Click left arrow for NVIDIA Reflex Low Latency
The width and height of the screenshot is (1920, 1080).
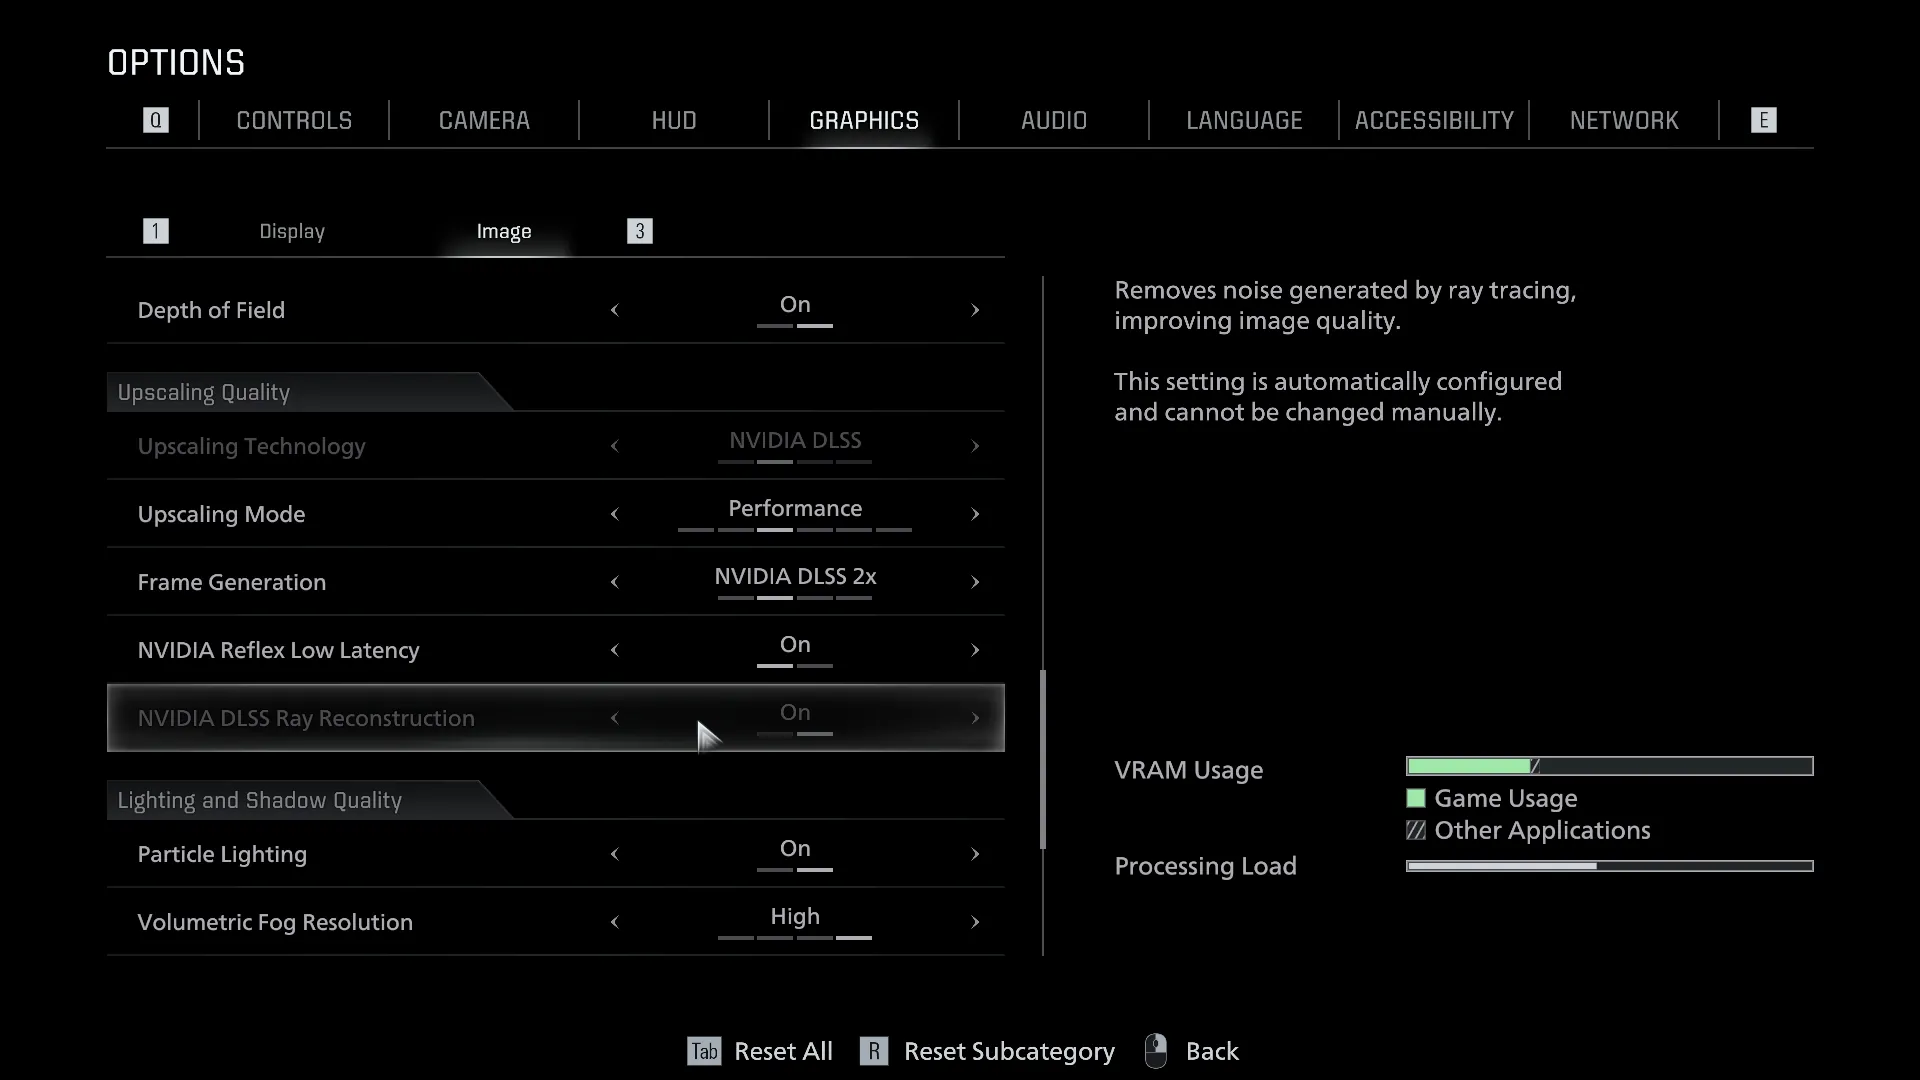[615, 650]
